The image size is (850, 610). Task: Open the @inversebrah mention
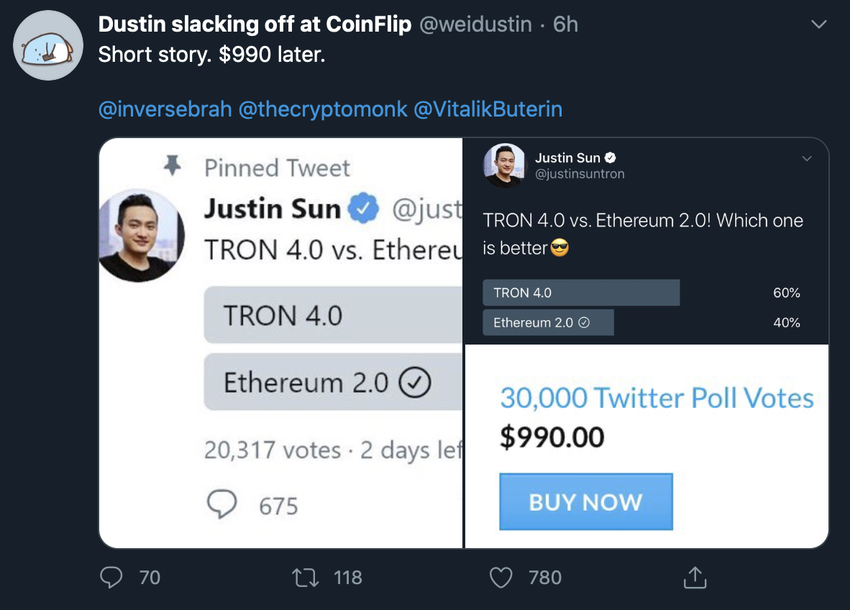point(165,109)
